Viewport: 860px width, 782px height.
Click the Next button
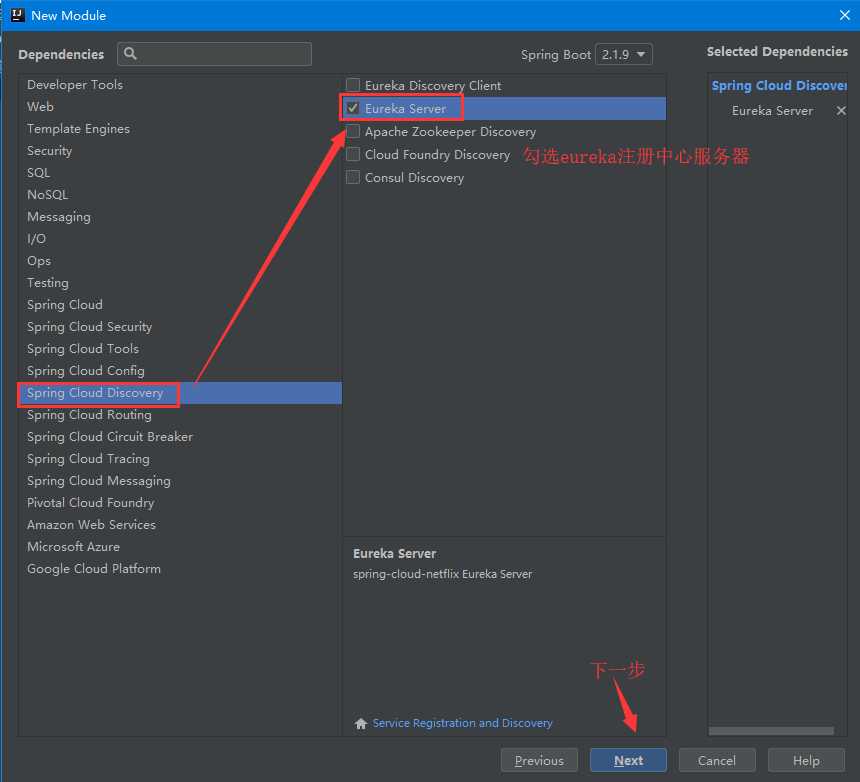(x=628, y=760)
